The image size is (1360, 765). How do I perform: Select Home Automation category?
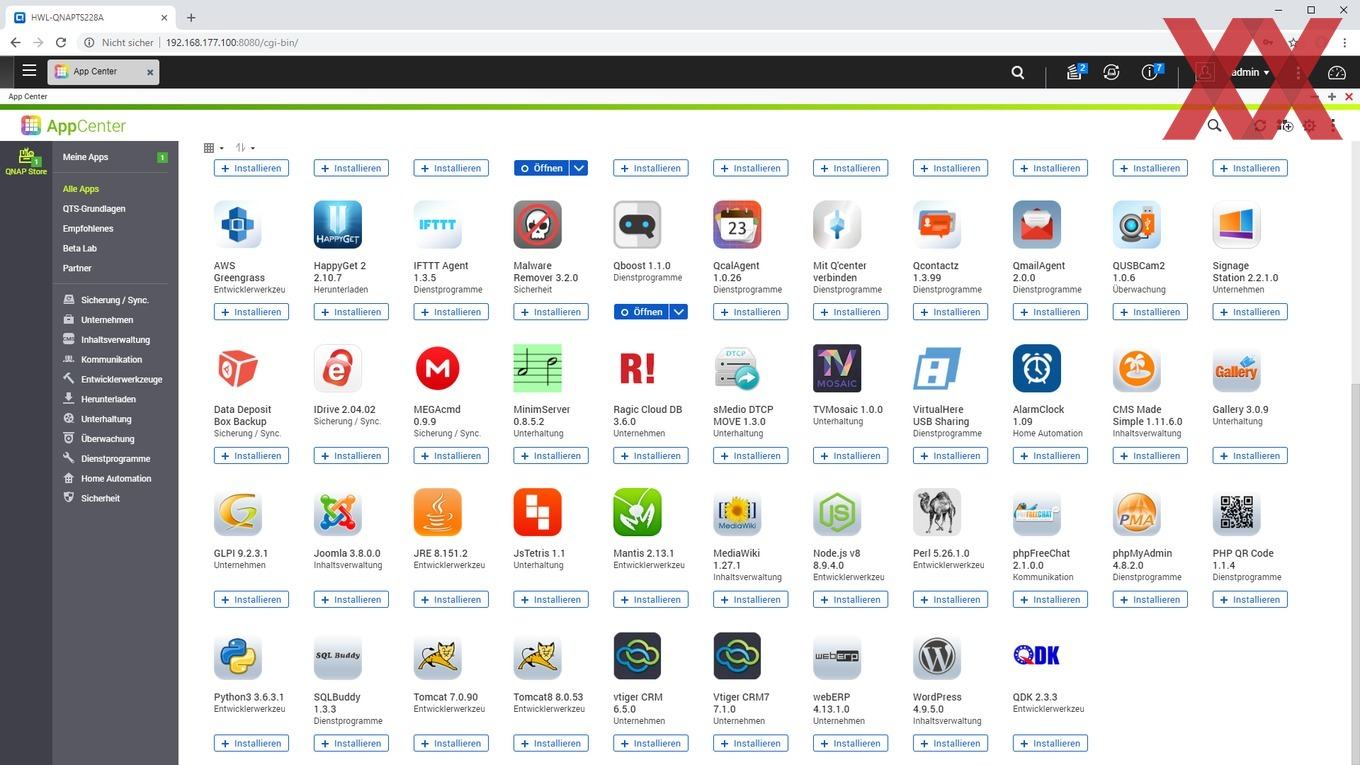114,478
